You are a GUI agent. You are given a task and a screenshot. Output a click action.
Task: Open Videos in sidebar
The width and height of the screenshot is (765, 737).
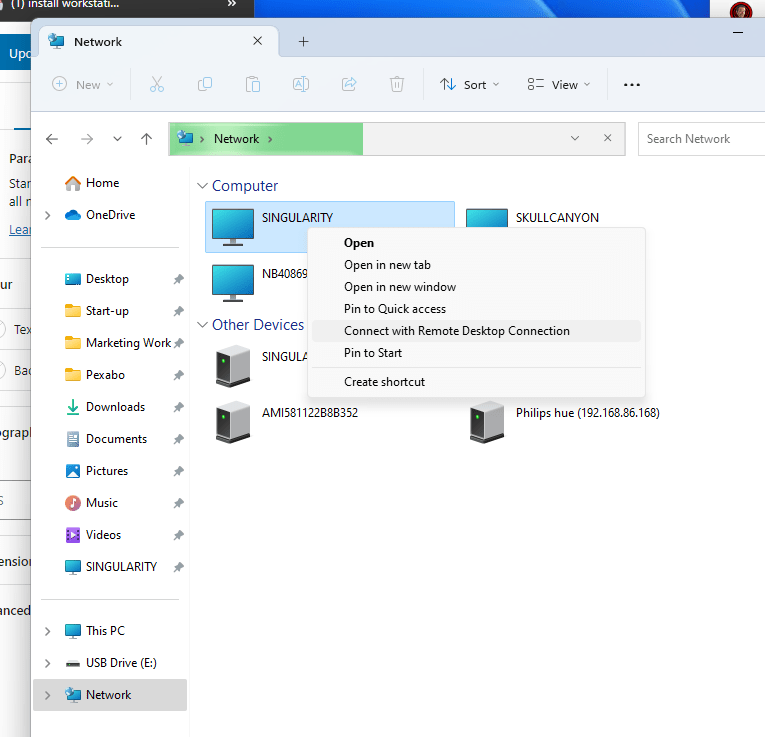coord(93,535)
